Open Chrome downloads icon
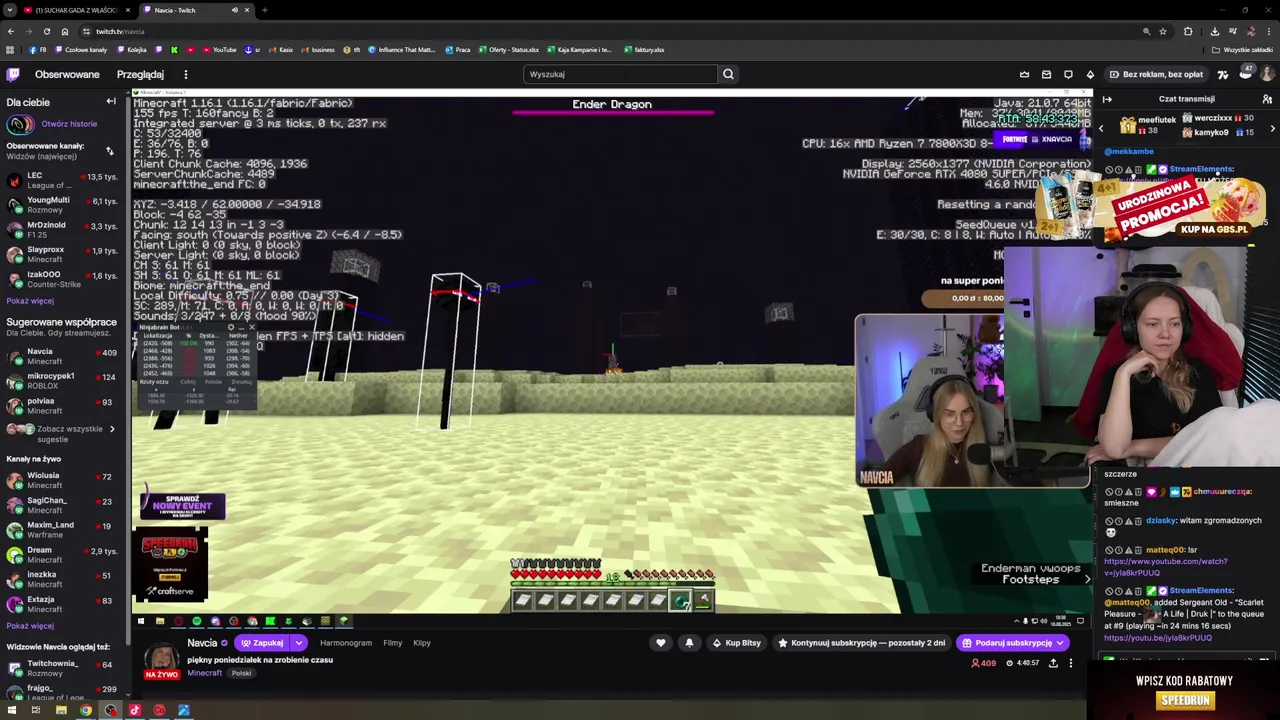 [1214, 31]
